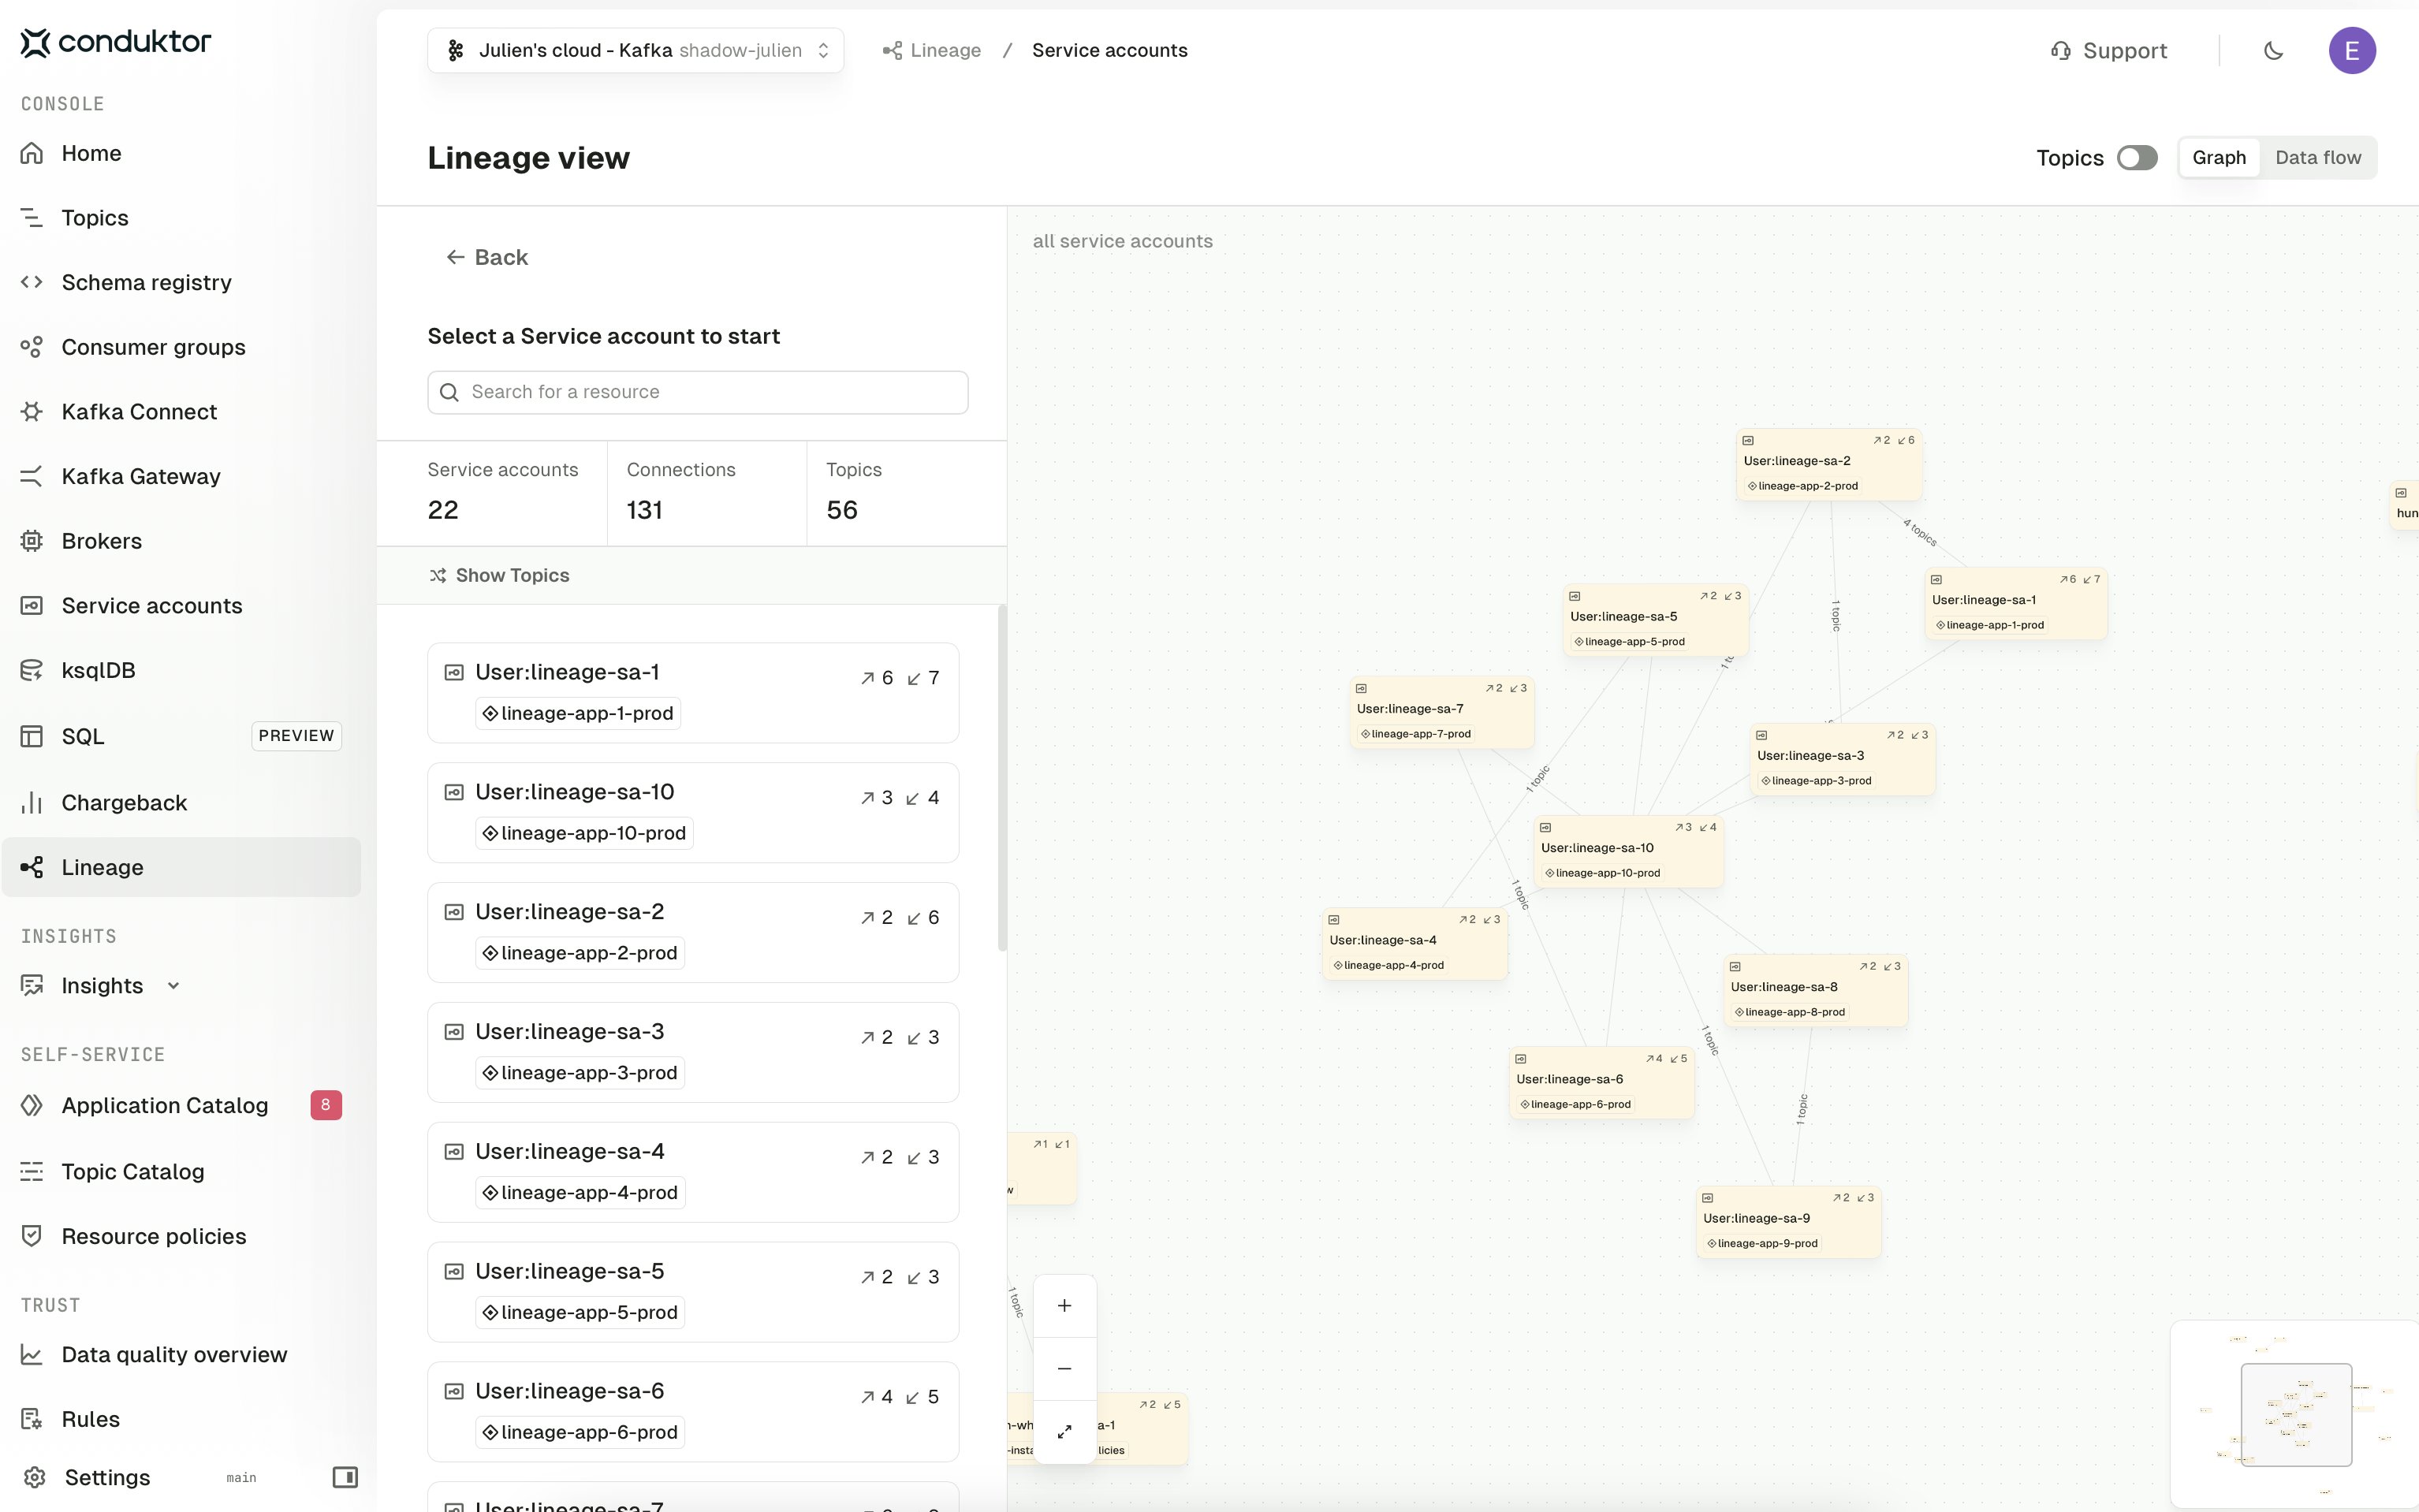Zoom in on the graph
2419x1512 pixels.
click(1064, 1306)
